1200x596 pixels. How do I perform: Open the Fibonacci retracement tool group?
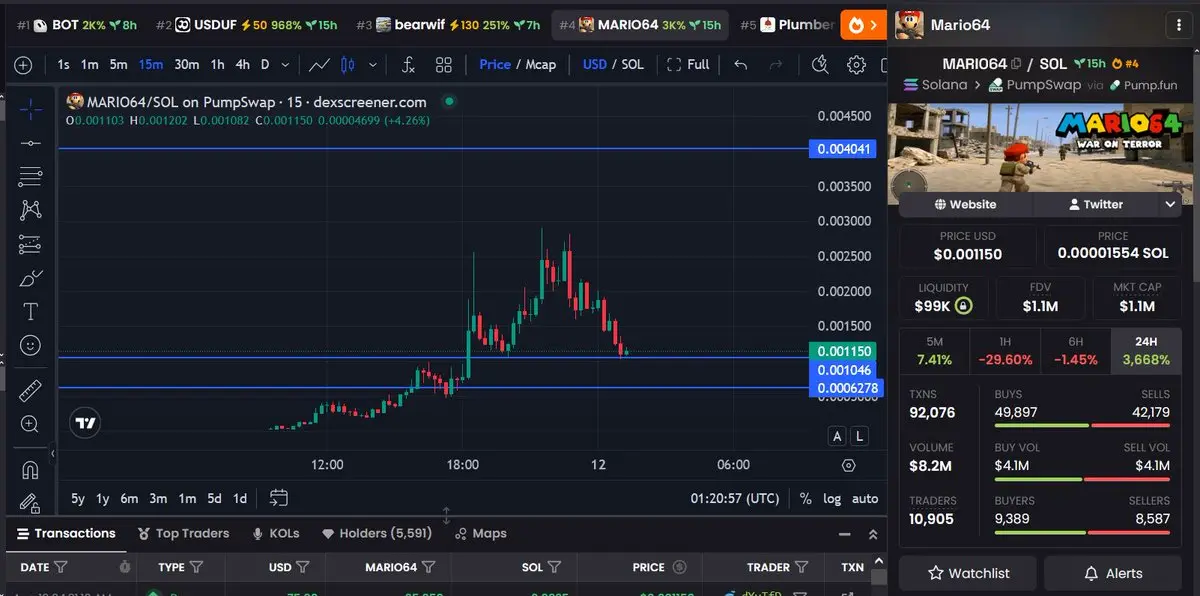31,177
